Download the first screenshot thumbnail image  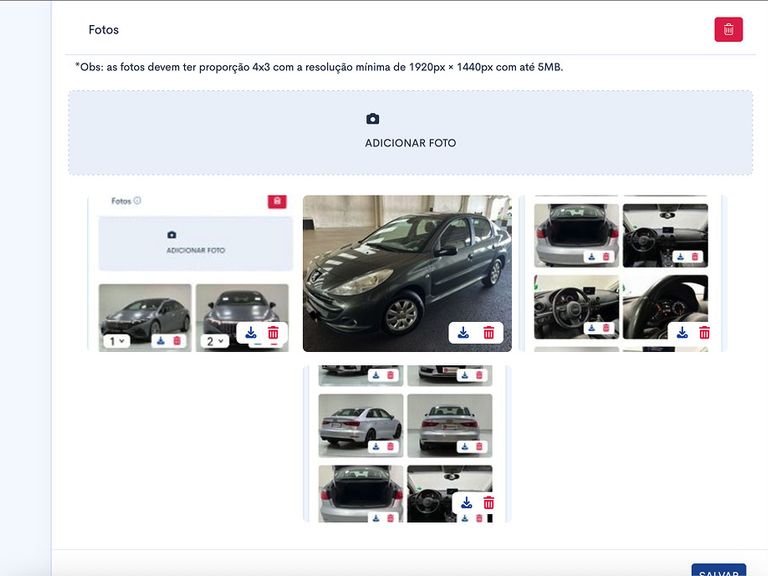click(x=251, y=333)
